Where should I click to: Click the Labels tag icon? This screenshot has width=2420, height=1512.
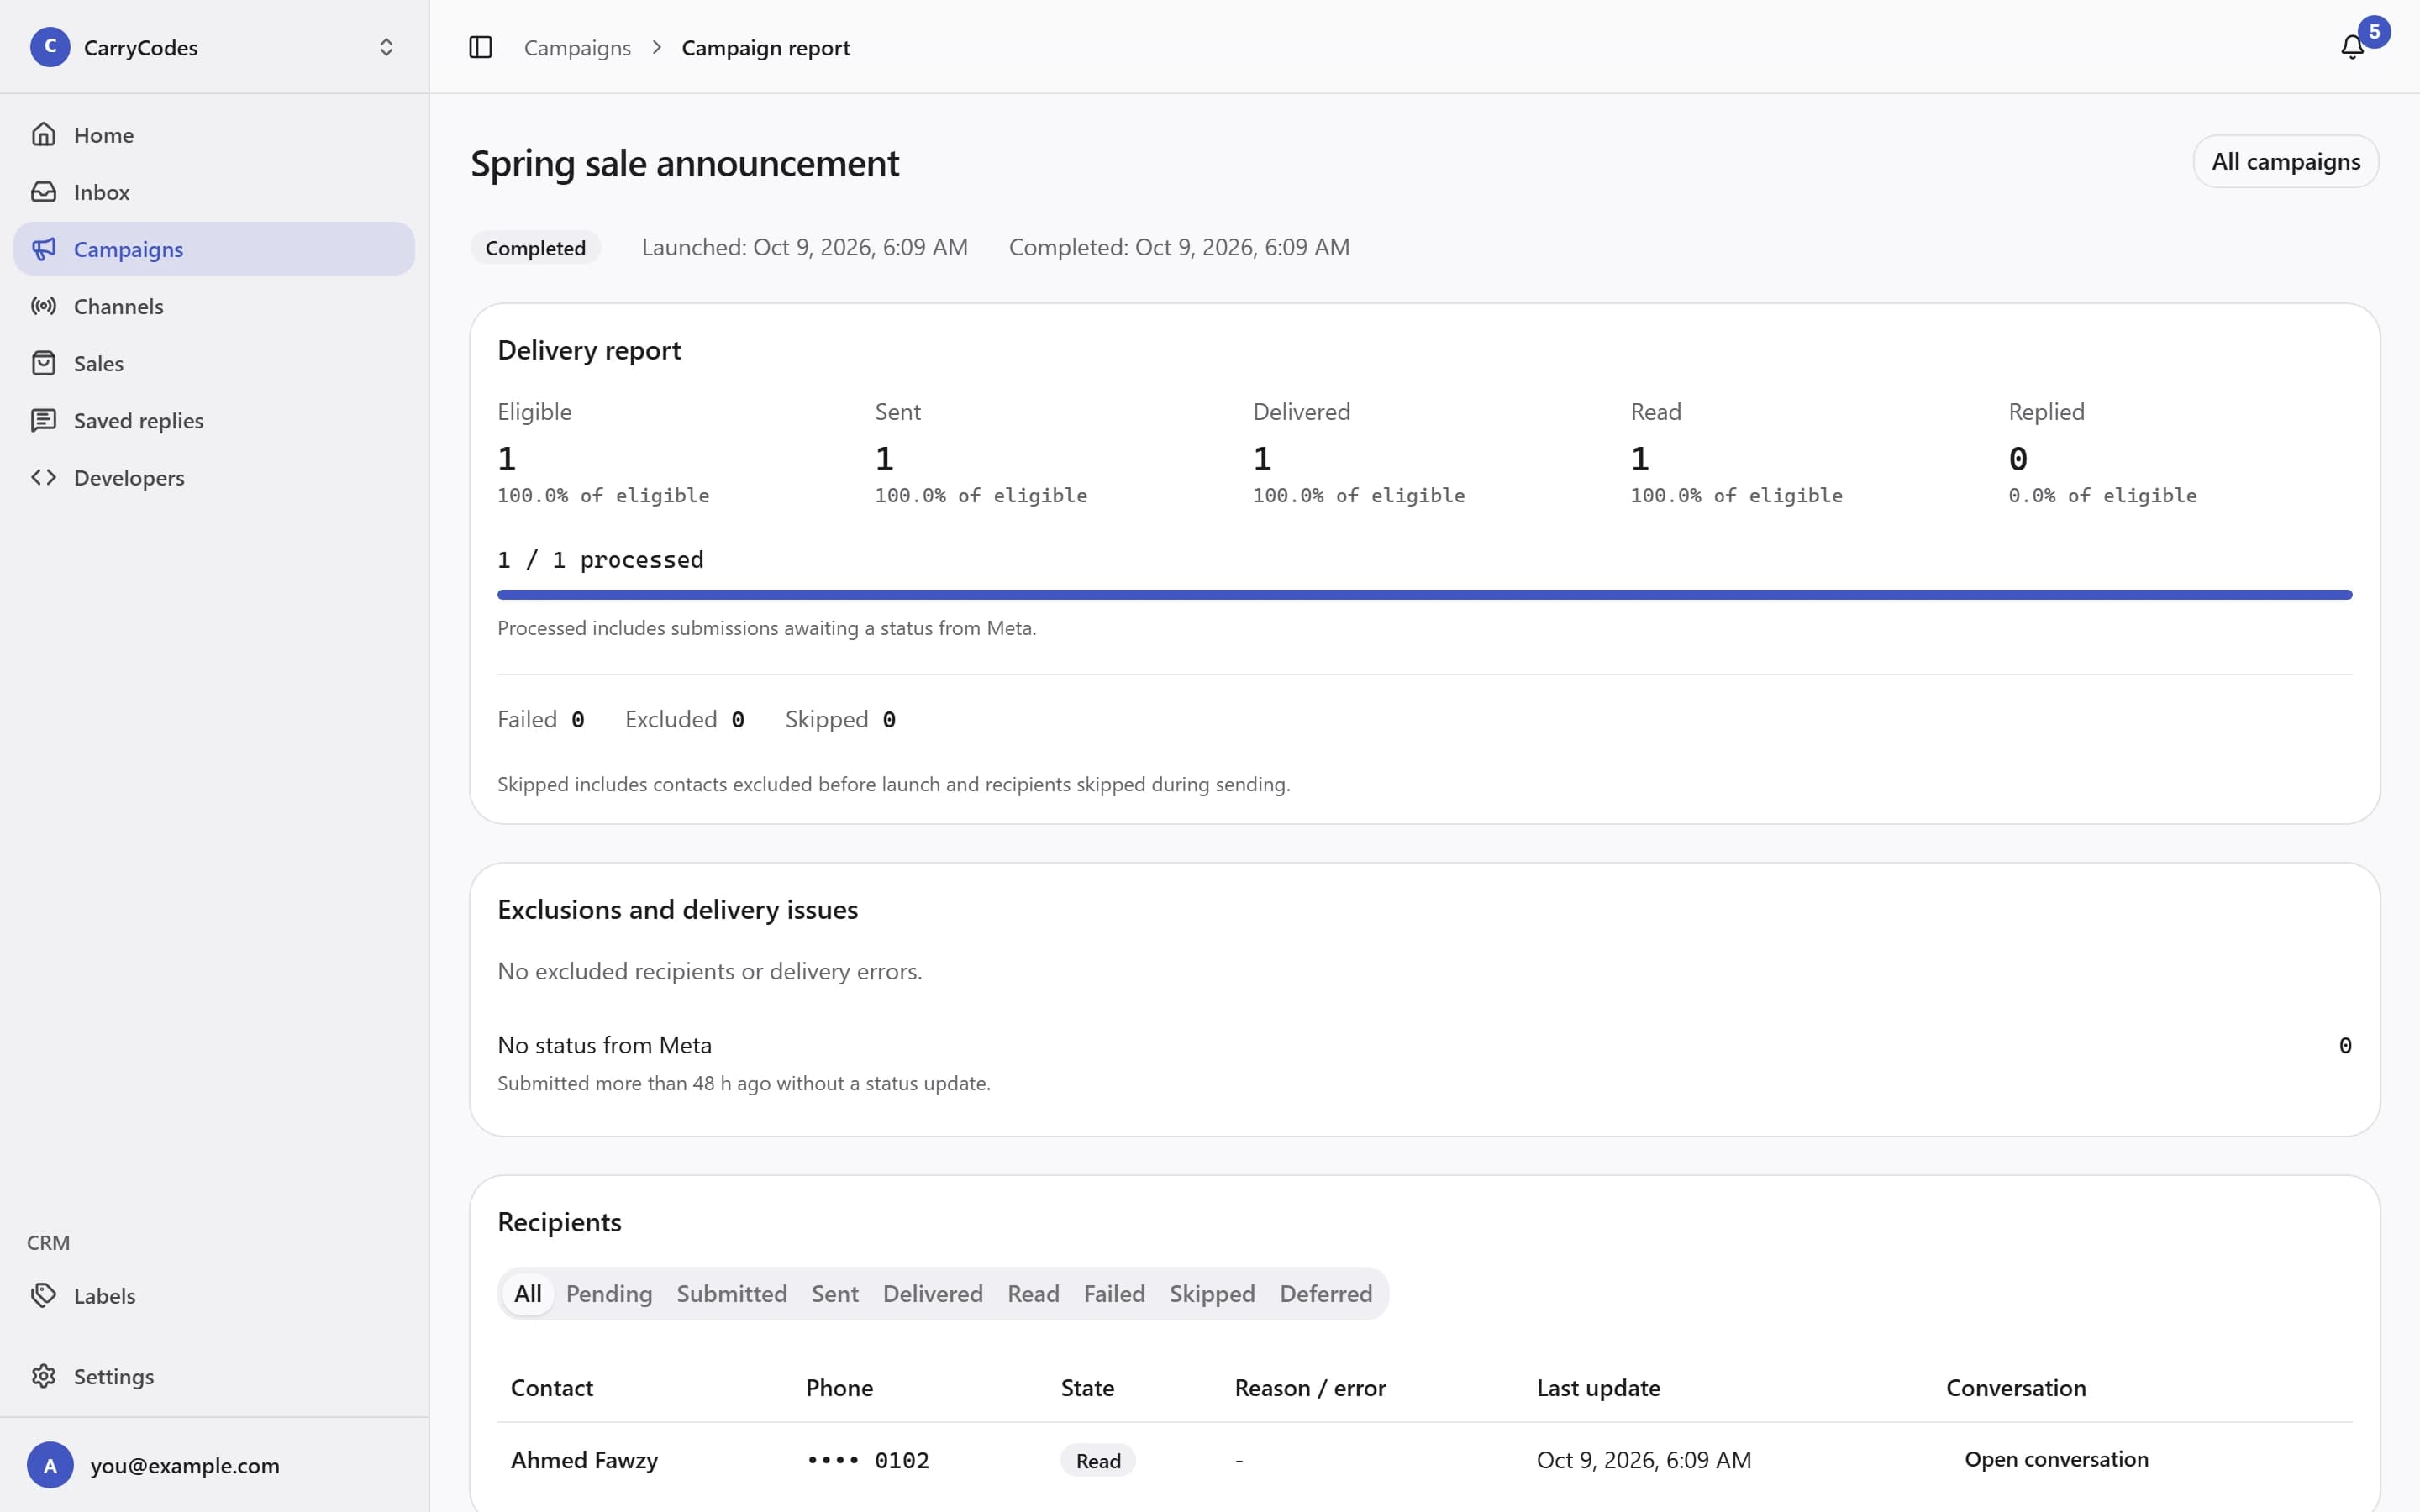43,1295
